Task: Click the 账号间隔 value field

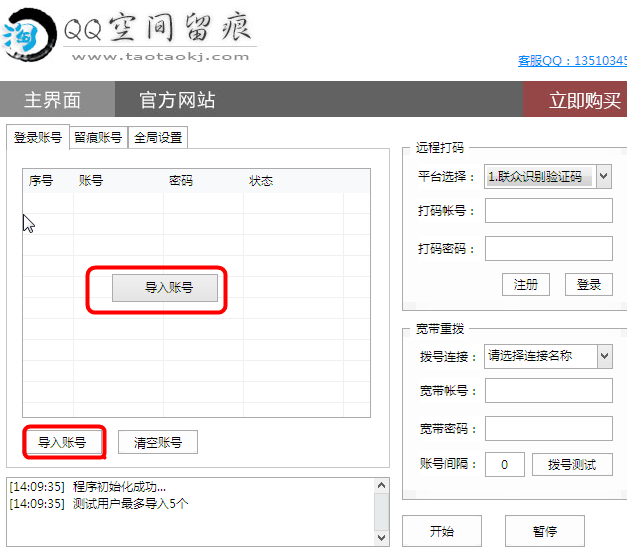Action: point(505,464)
